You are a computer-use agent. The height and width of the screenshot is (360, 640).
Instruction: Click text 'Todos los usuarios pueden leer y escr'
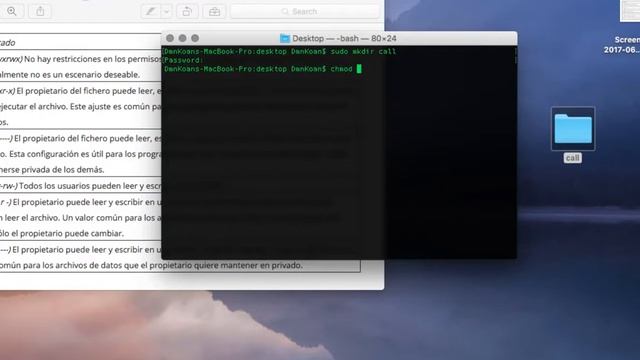pos(90,186)
